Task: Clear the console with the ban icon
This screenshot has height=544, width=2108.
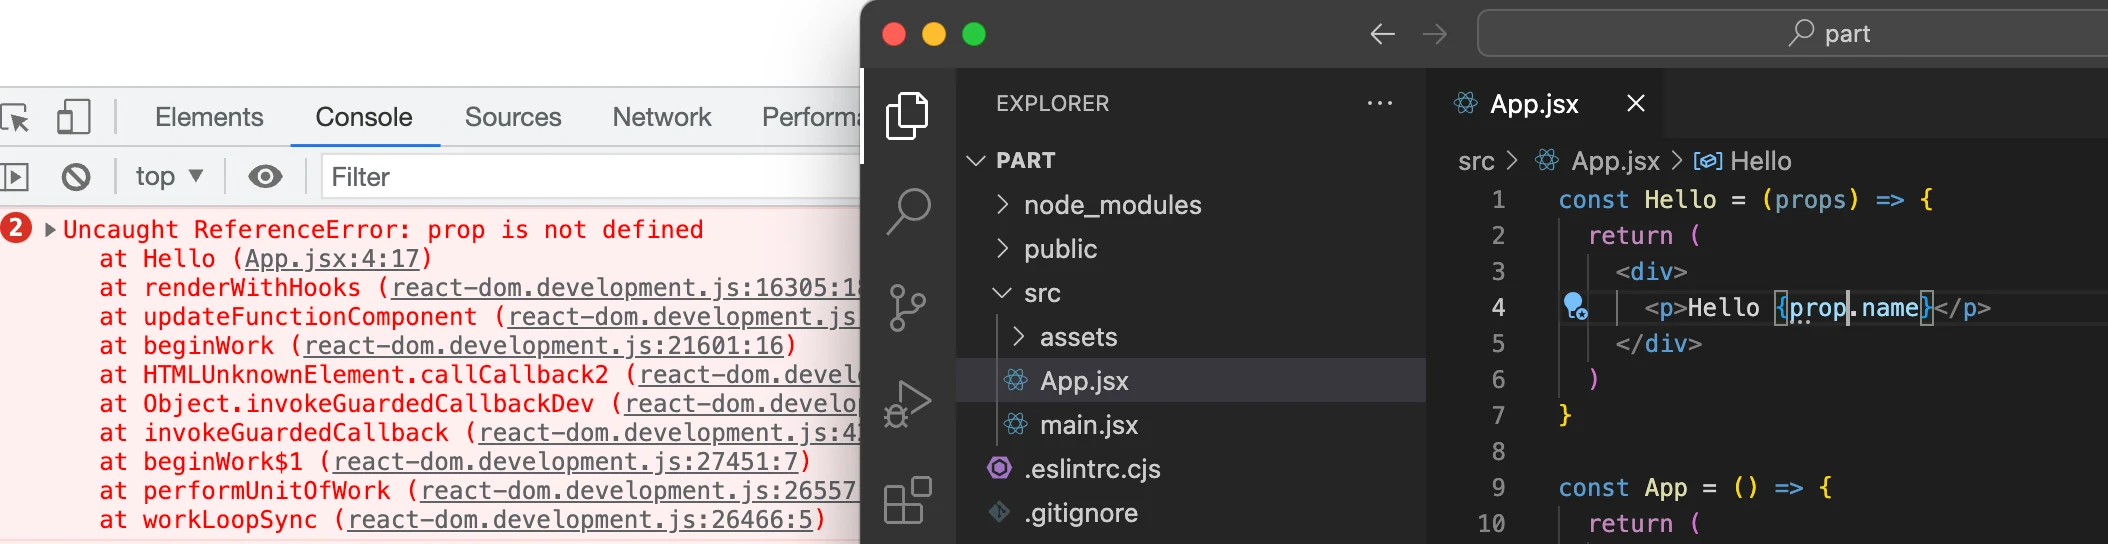Action: coord(76,177)
